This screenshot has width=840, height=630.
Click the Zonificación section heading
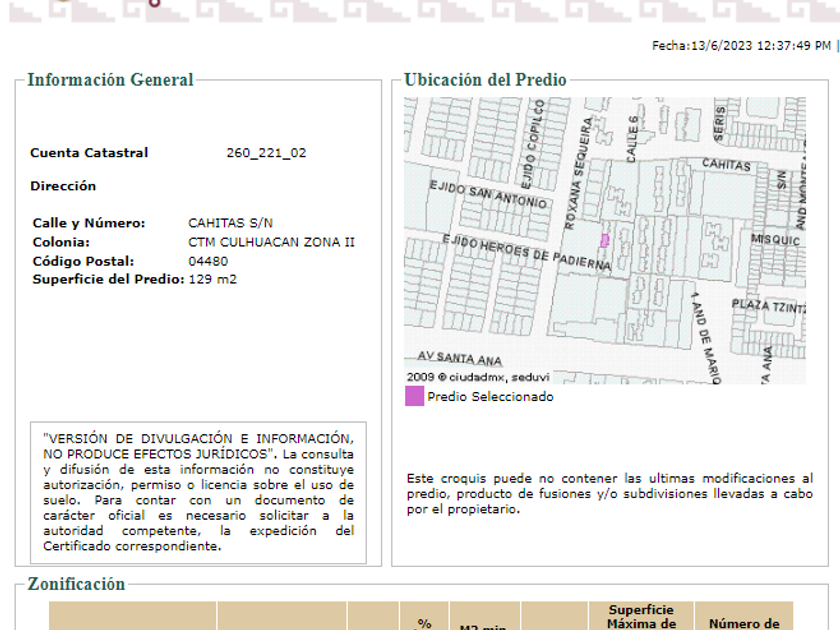click(76, 584)
